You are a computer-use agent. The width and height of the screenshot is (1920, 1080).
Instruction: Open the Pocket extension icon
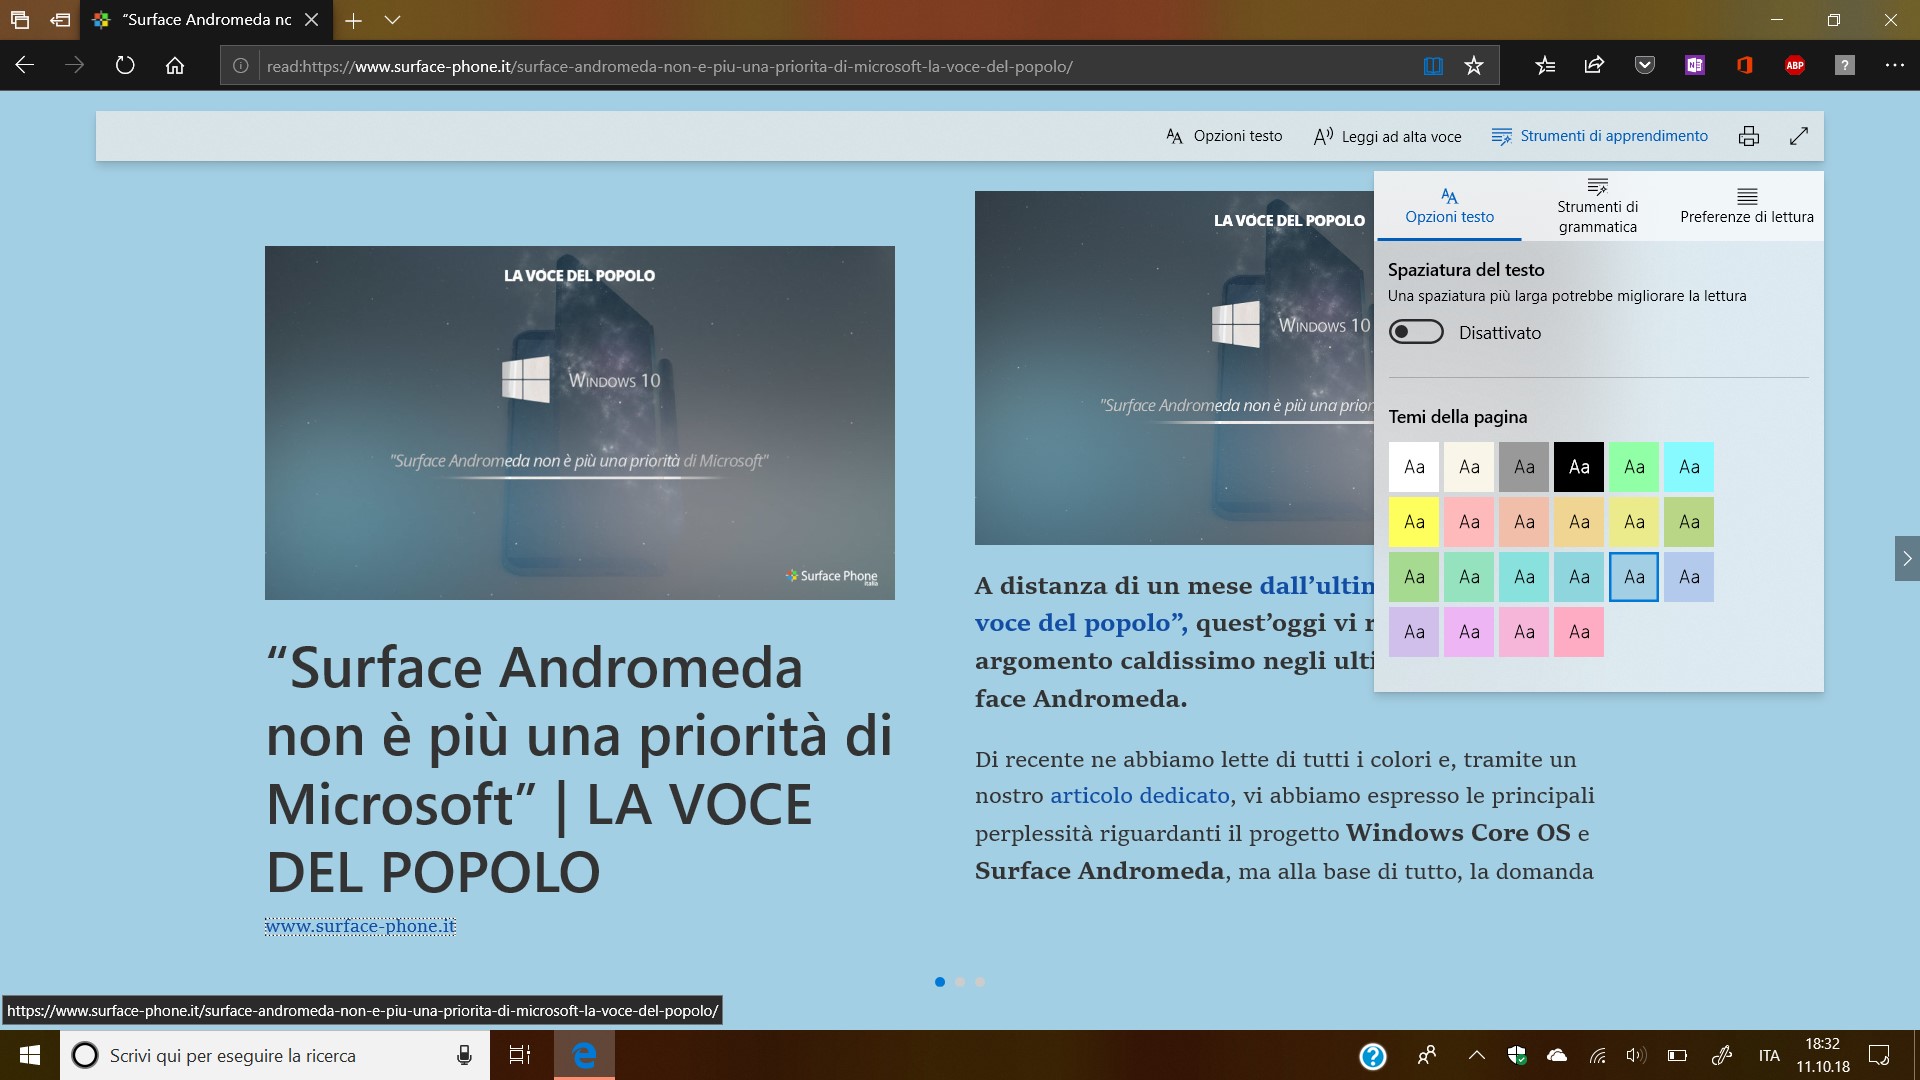tap(1644, 65)
